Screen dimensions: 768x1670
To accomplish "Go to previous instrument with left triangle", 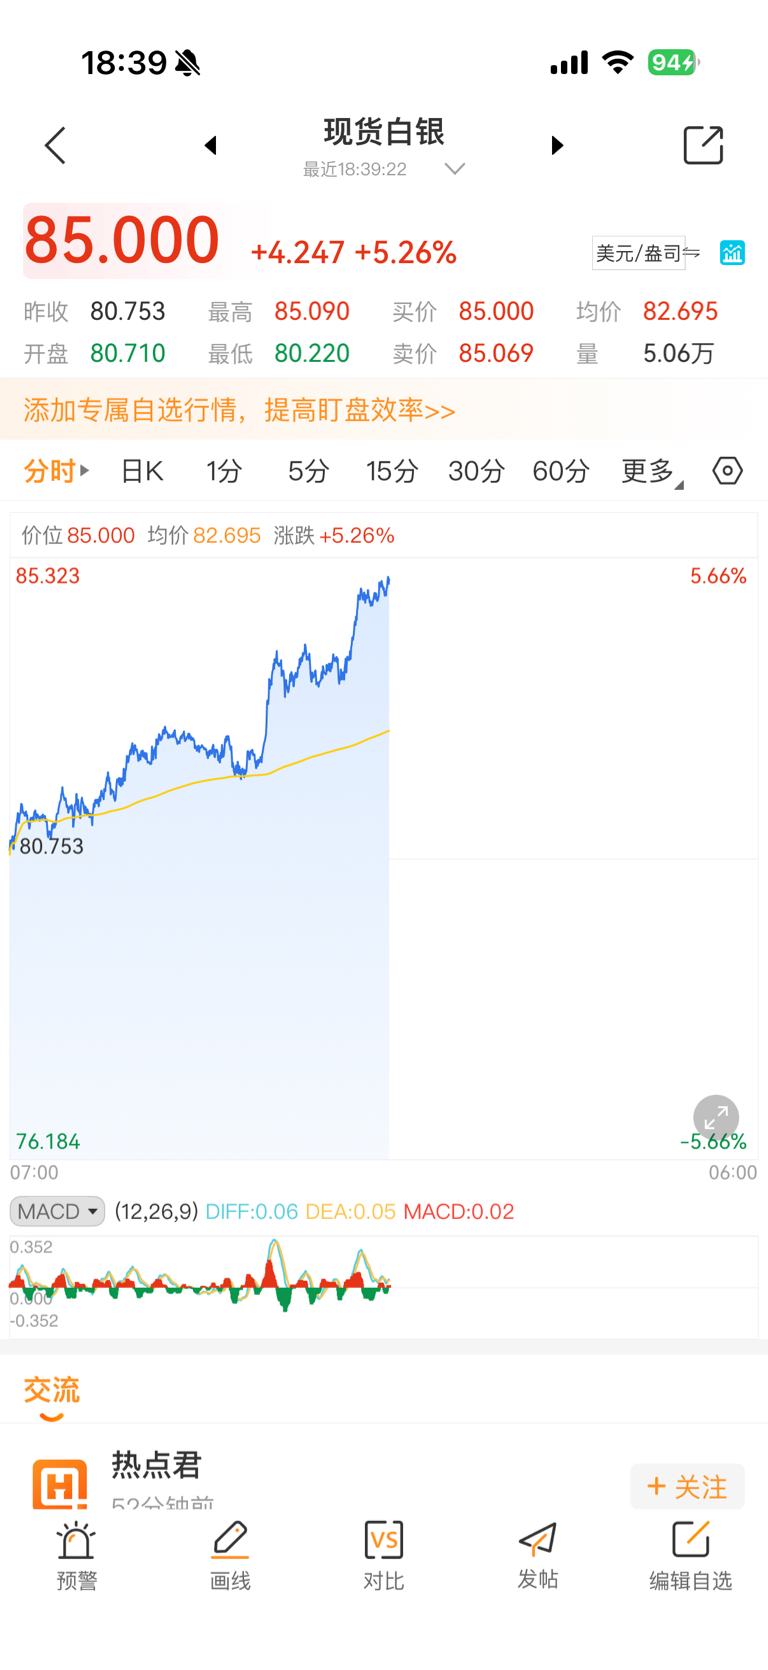I will pyautogui.click(x=210, y=146).
